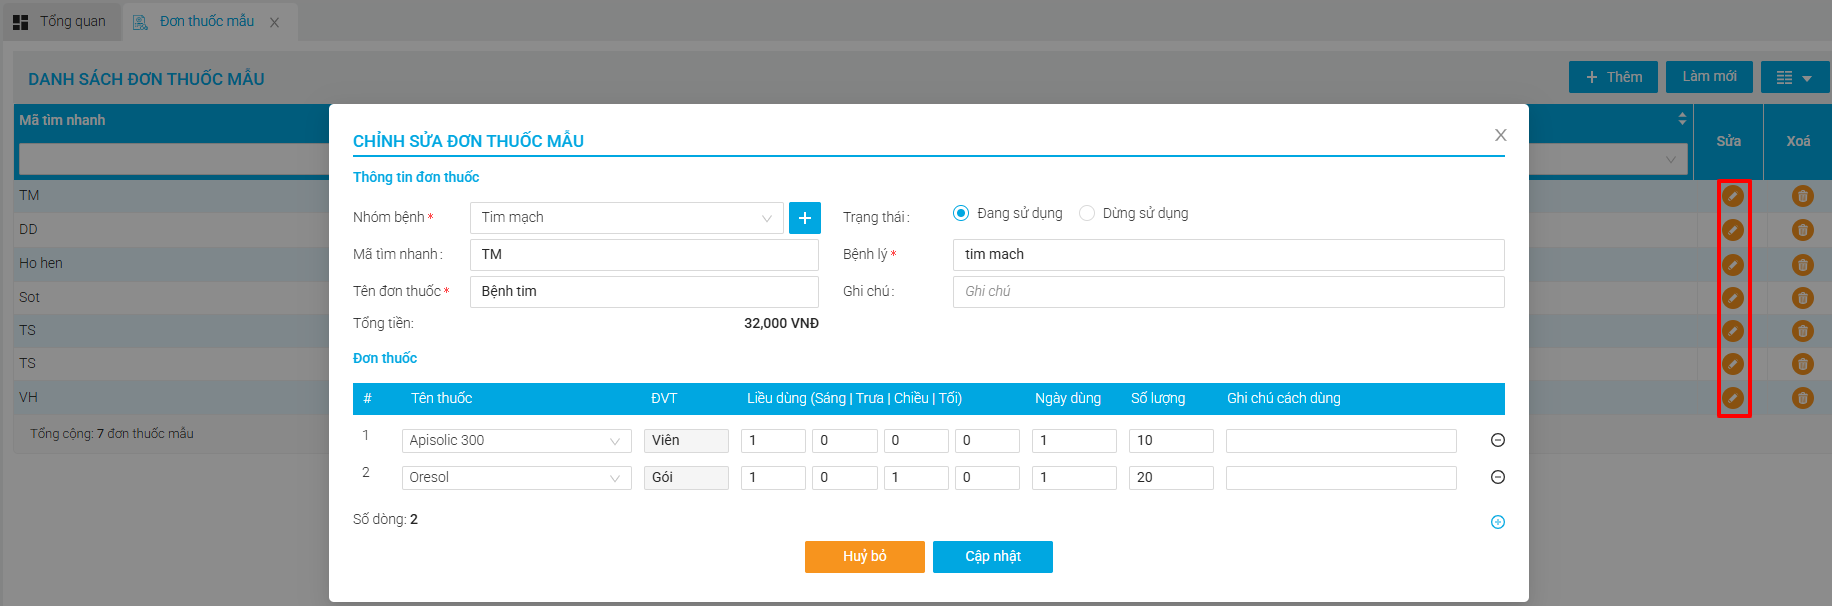Click the edit pencil icon for Ho hen row
Viewport: 1832px width, 606px height.
1733,265
